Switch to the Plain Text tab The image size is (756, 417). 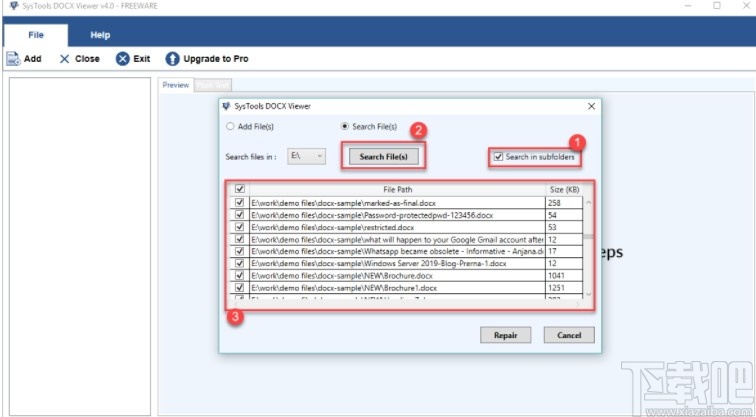click(213, 85)
